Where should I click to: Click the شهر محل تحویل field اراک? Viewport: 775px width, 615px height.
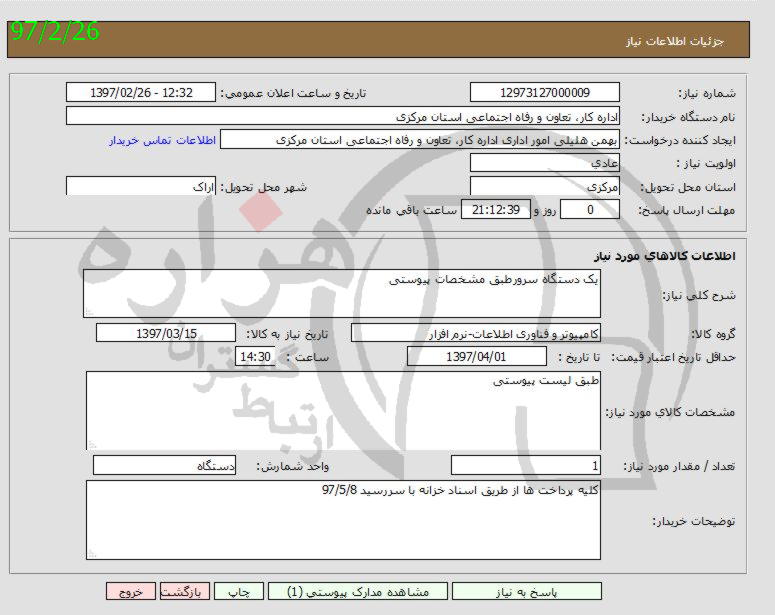[141, 186]
